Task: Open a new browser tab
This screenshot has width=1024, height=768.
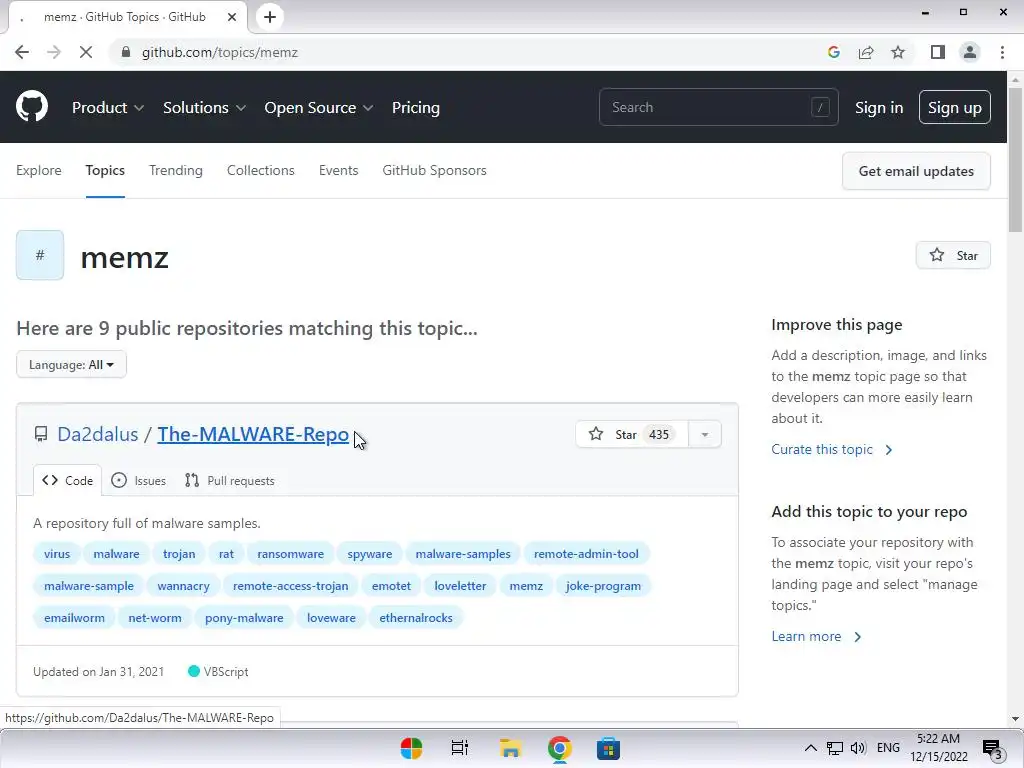Action: pyautogui.click(x=270, y=17)
